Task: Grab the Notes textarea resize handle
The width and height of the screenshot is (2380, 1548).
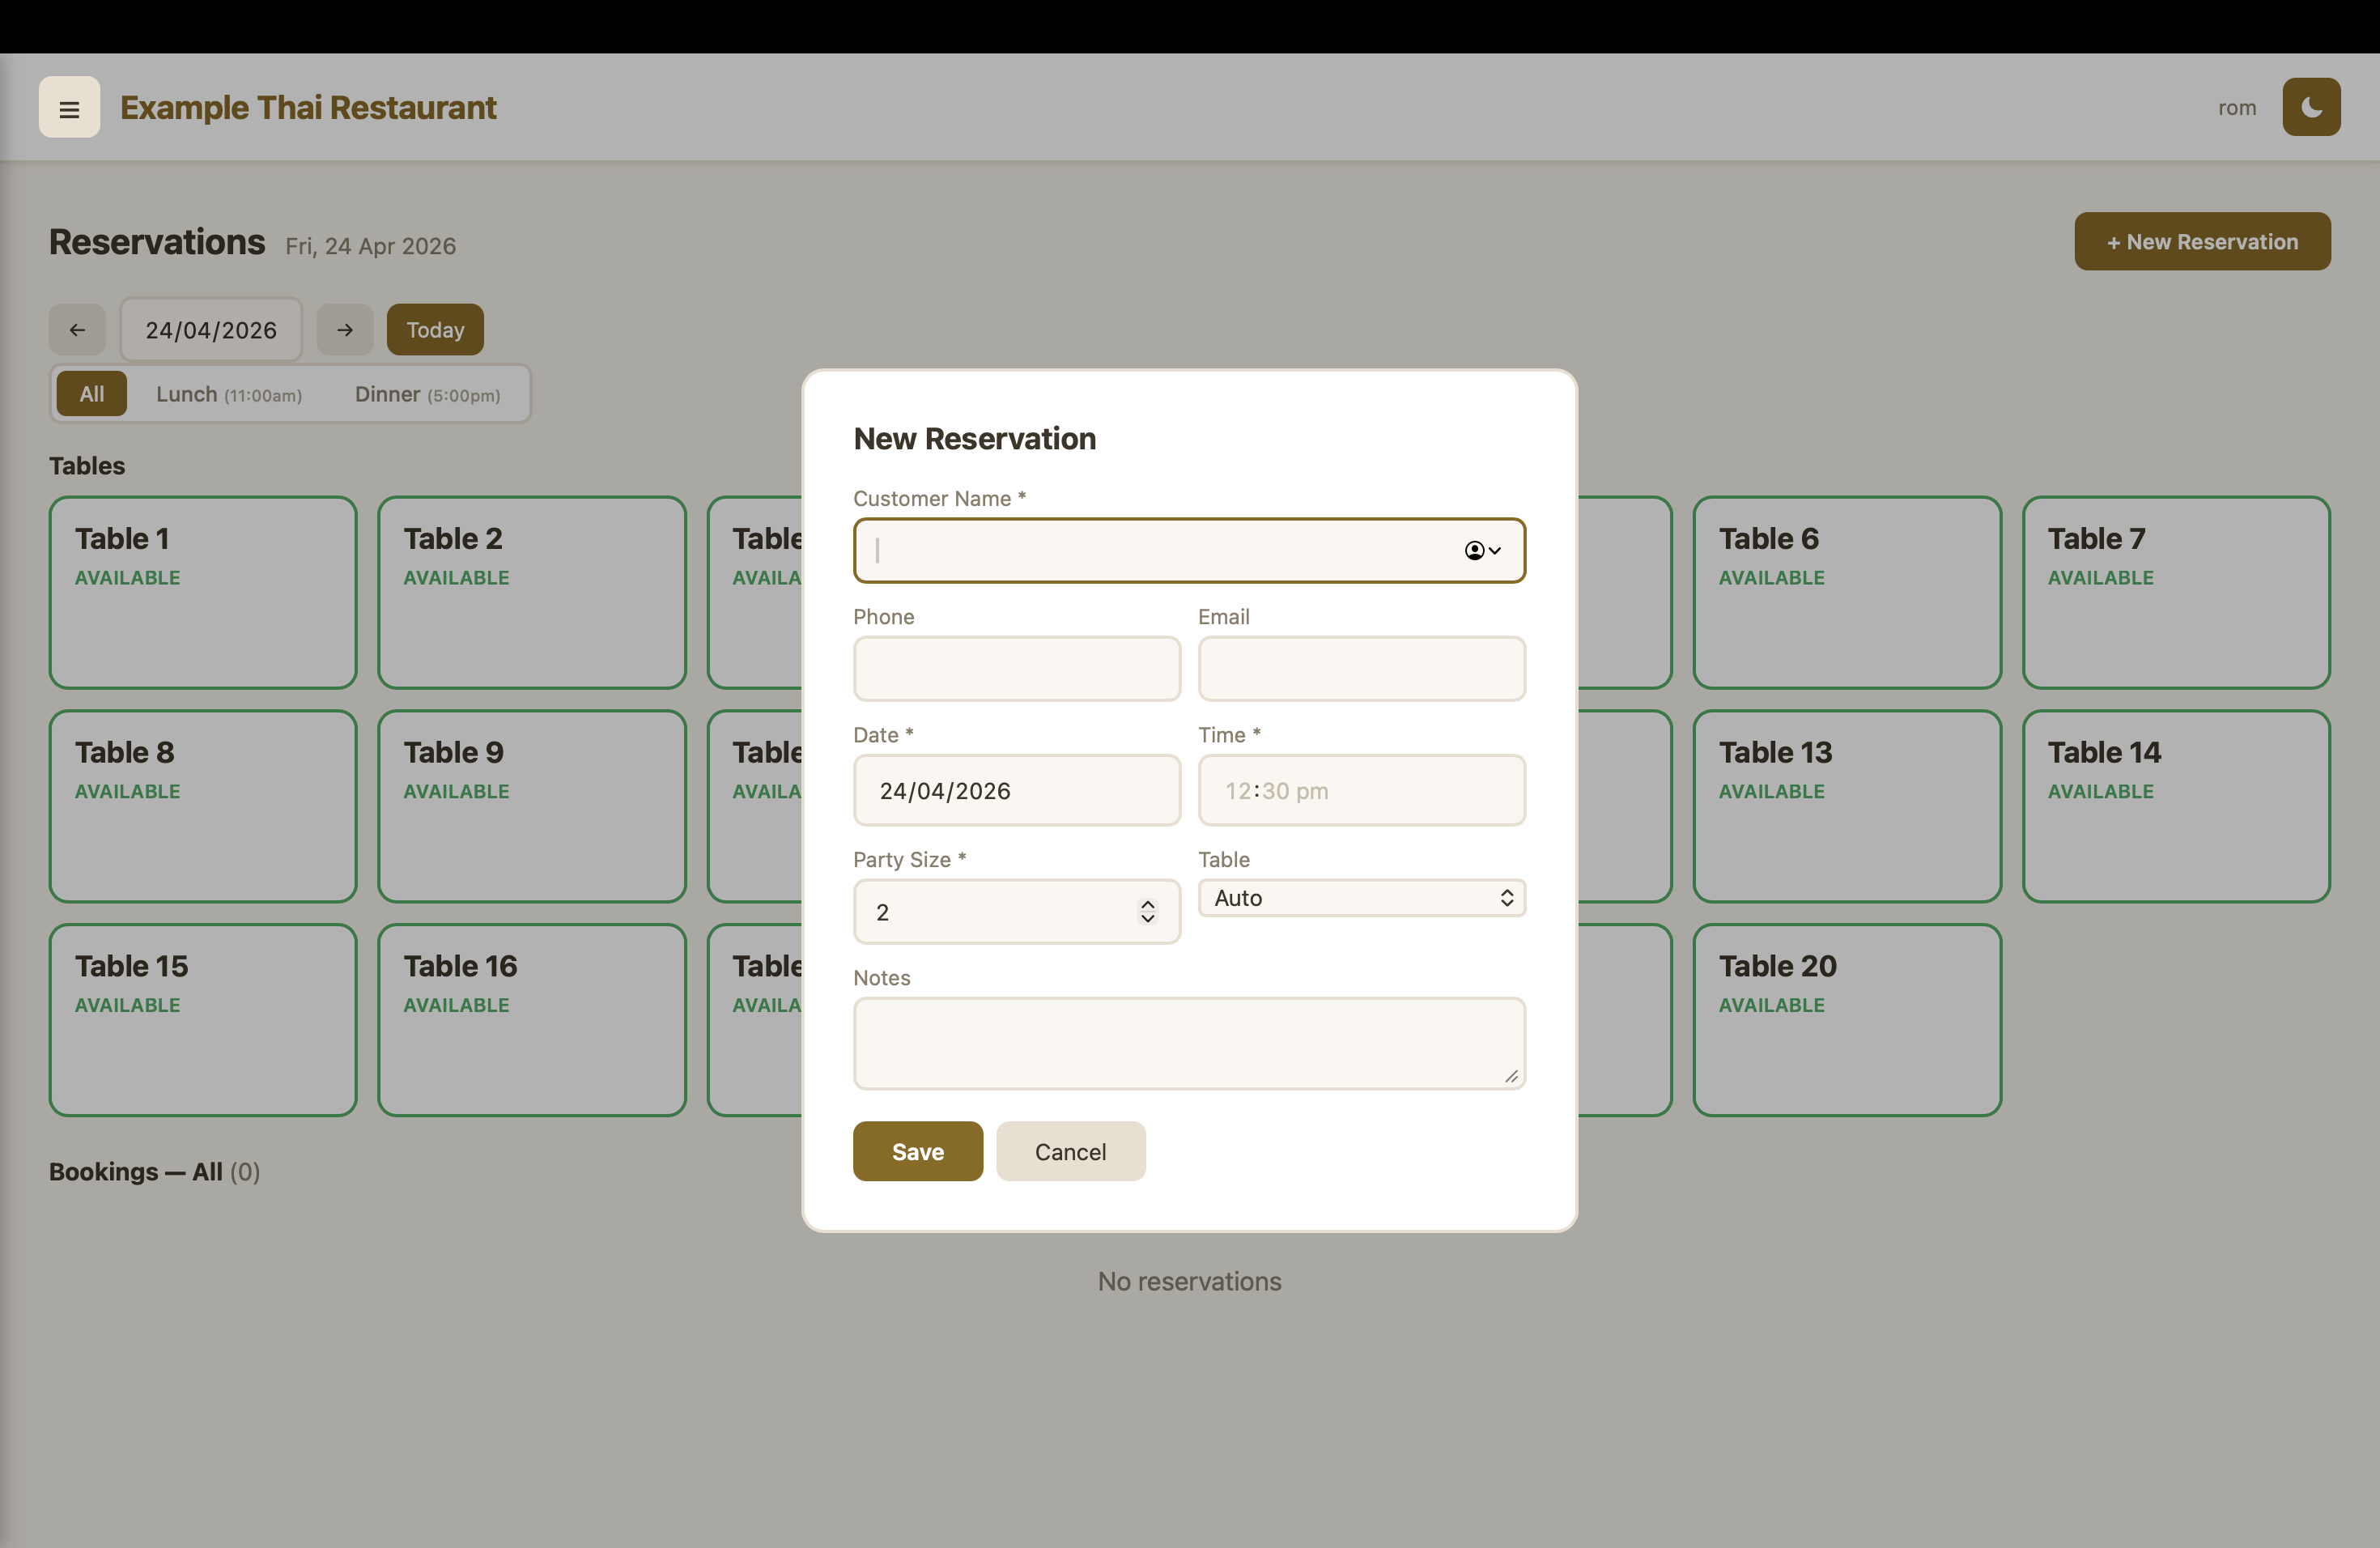Action: pos(1511,1076)
